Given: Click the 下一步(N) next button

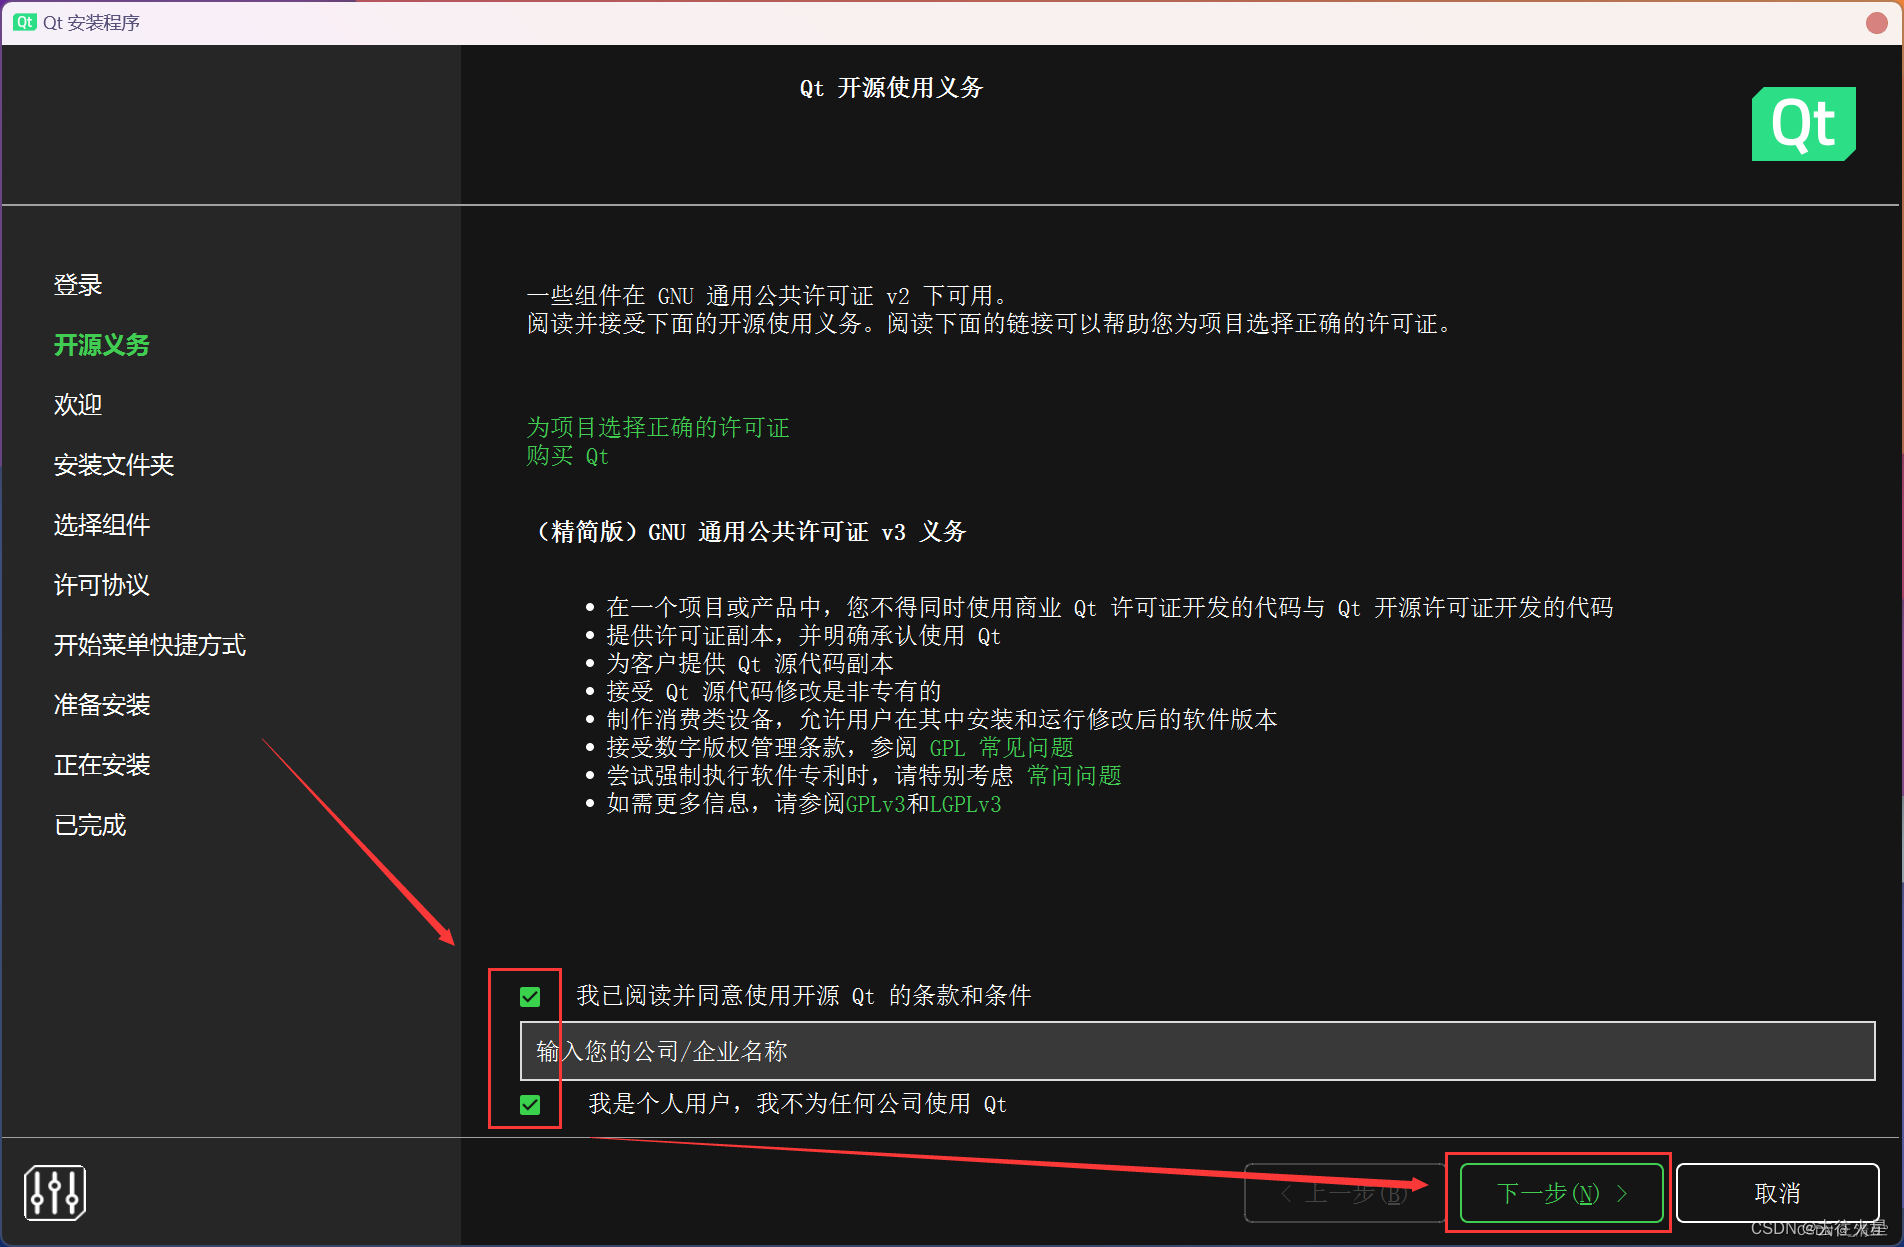Looking at the screenshot, I should 1561,1193.
